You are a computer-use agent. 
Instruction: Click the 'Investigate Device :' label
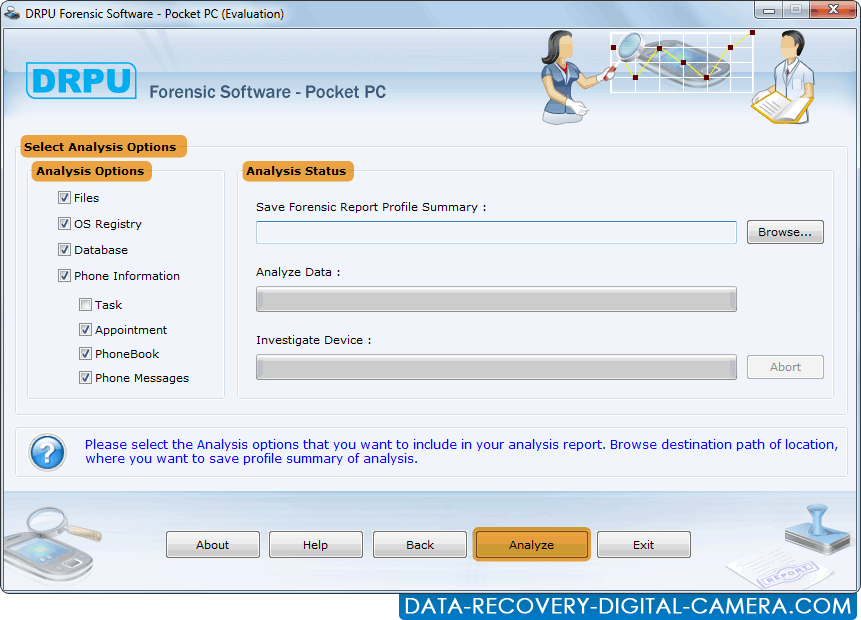(314, 340)
